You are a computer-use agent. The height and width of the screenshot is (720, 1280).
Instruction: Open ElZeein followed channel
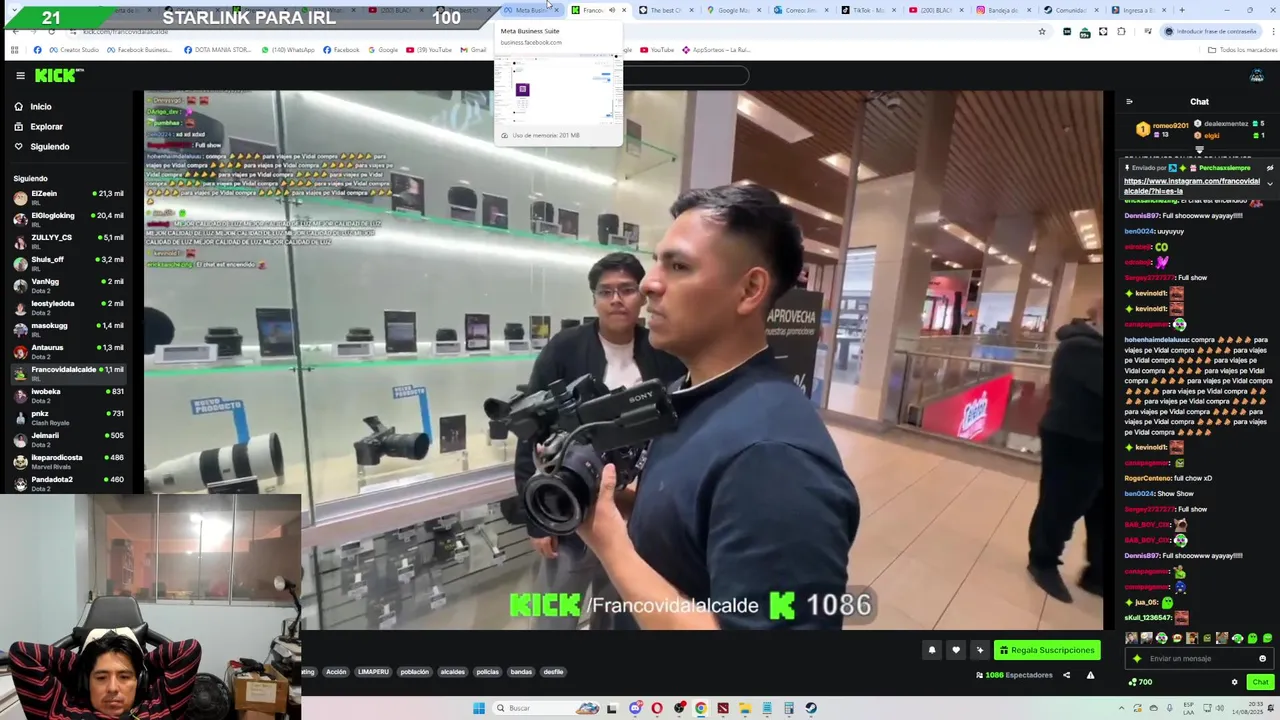(68, 197)
